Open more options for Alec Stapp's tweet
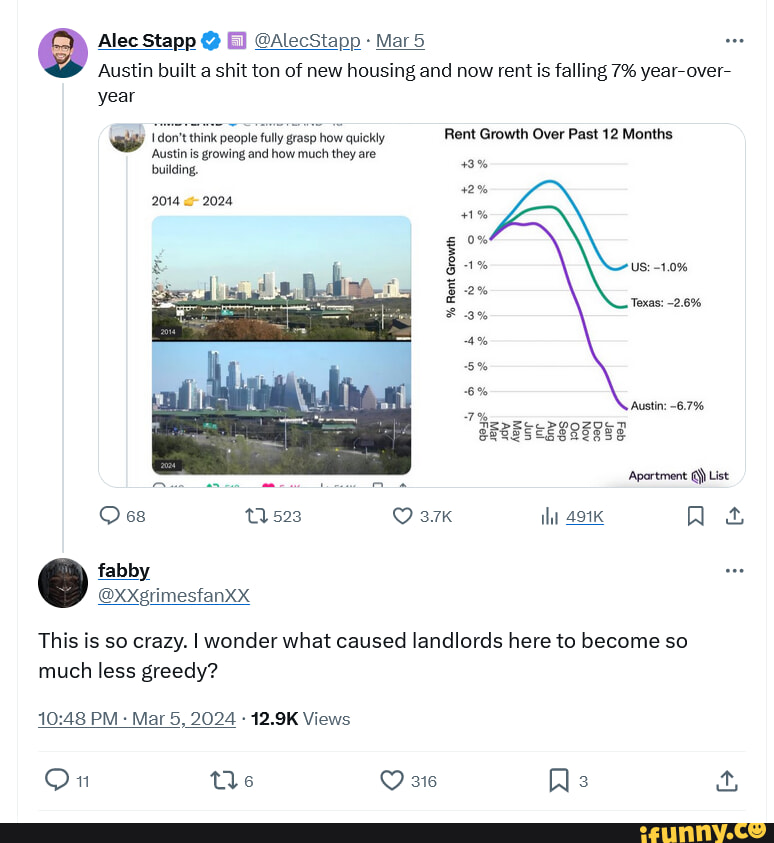The height and width of the screenshot is (843, 774). 734,41
